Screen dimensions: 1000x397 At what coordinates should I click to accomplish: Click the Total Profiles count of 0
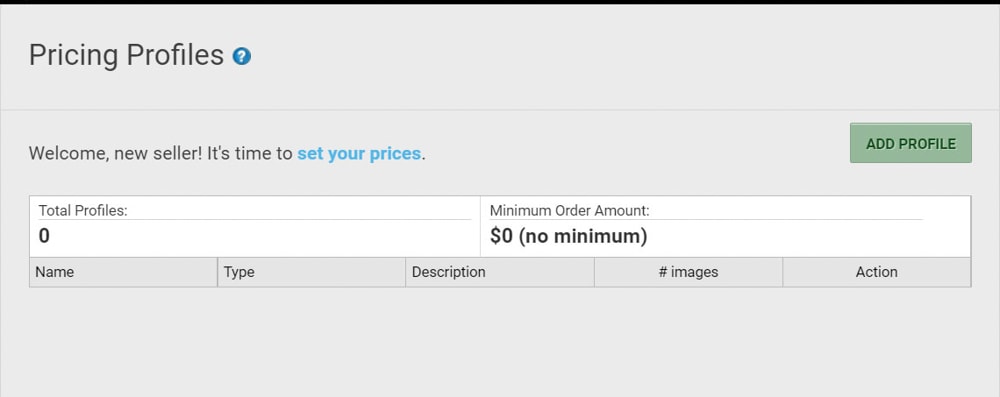pyautogui.click(x=44, y=237)
